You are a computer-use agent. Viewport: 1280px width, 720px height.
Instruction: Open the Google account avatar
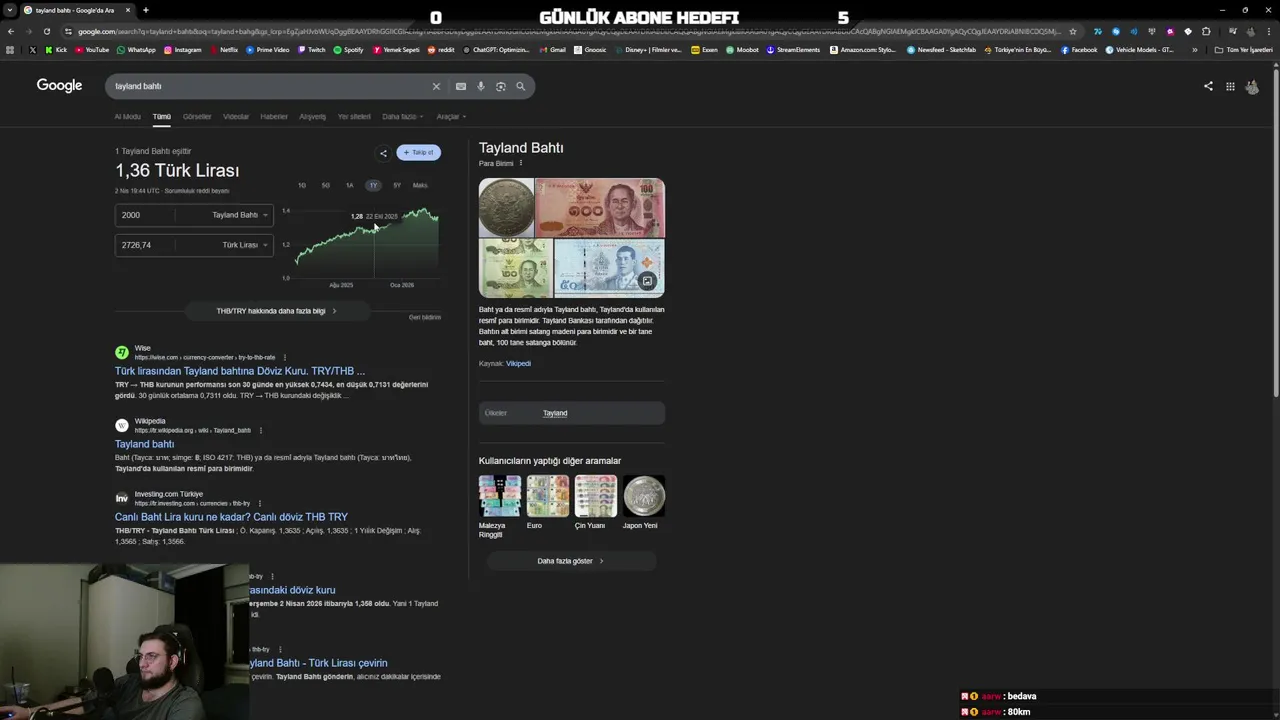point(1252,86)
